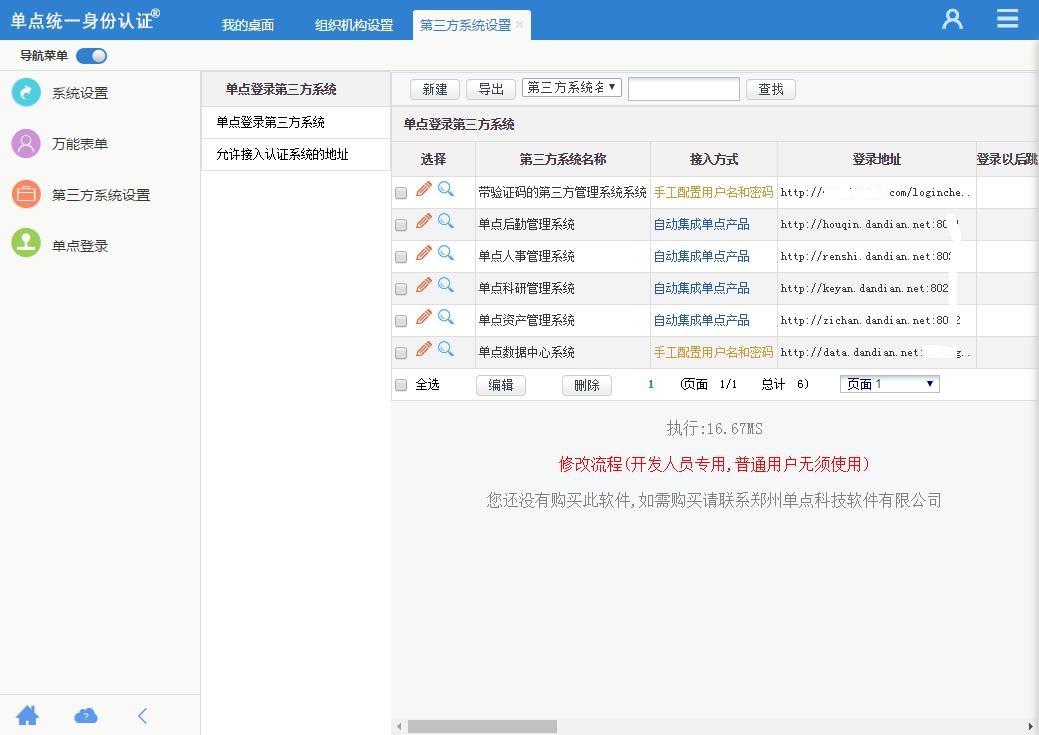
Task: Open 允许接入认证系统的地址 submenu item
Action: pos(296,154)
